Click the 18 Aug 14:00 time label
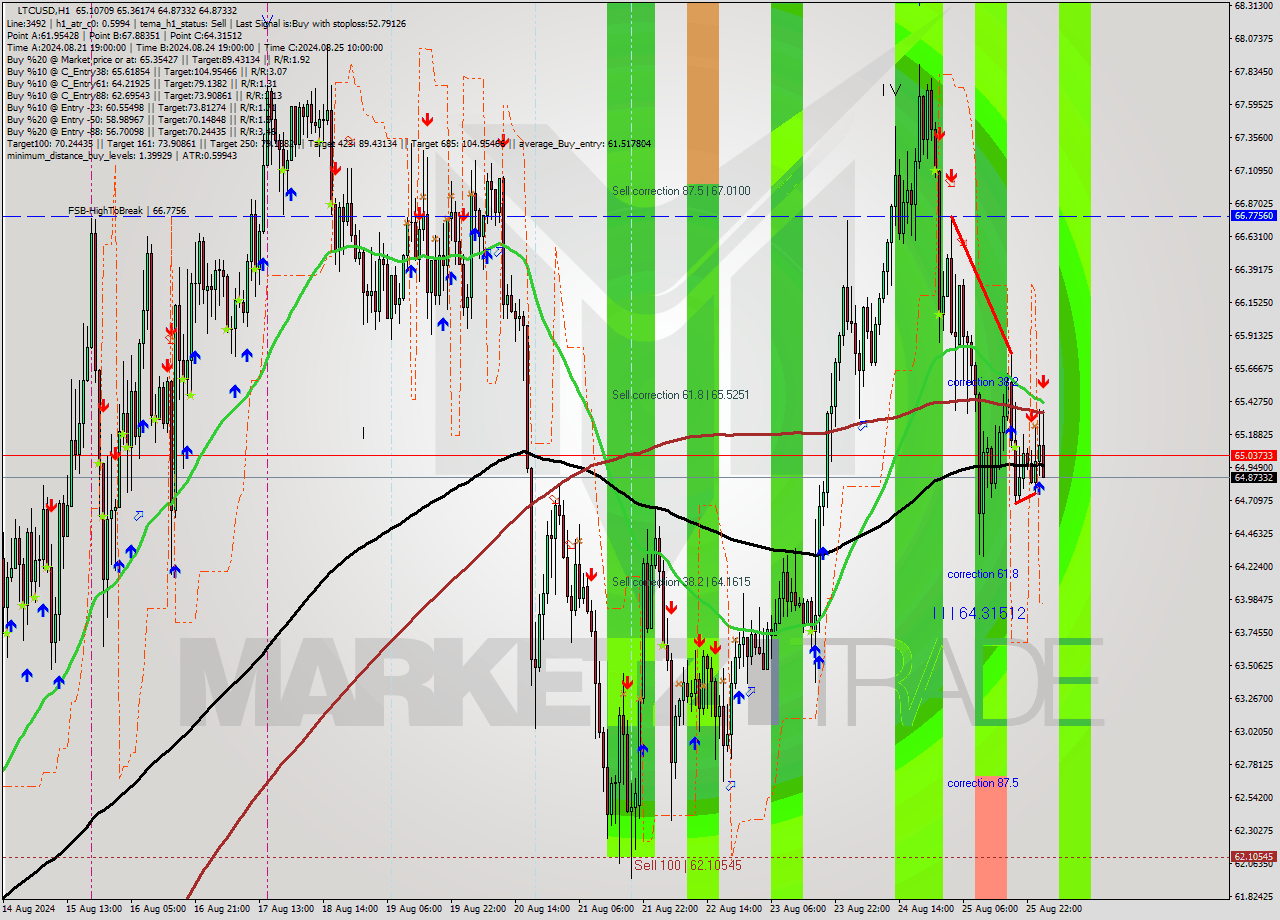 tap(351, 909)
